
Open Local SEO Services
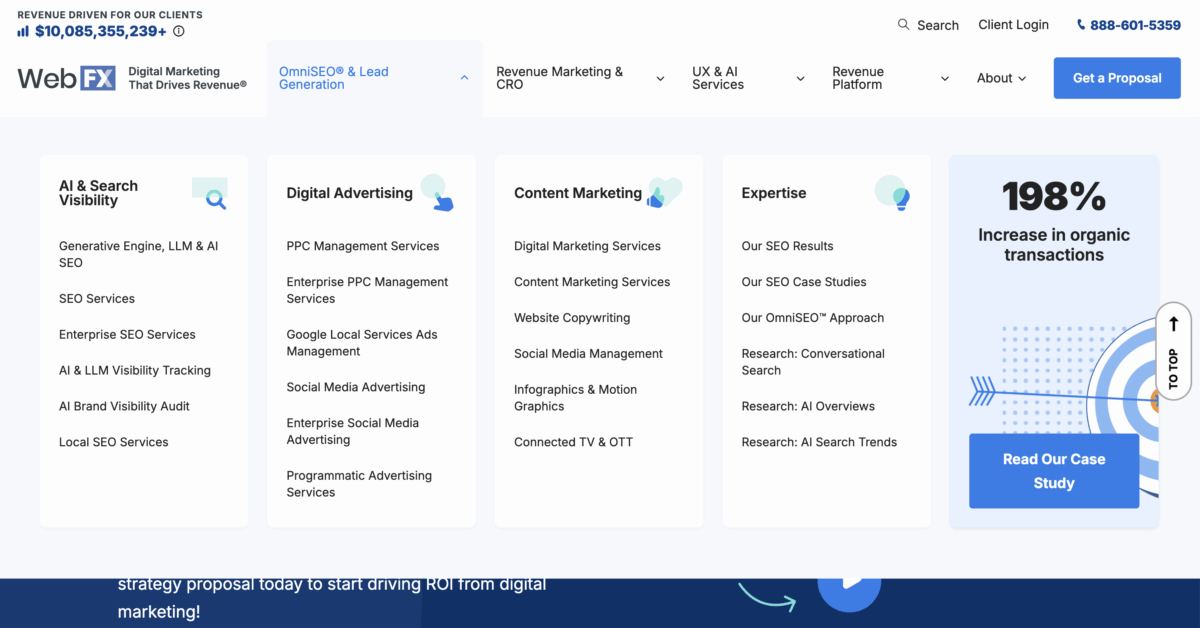[x=114, y=442]
